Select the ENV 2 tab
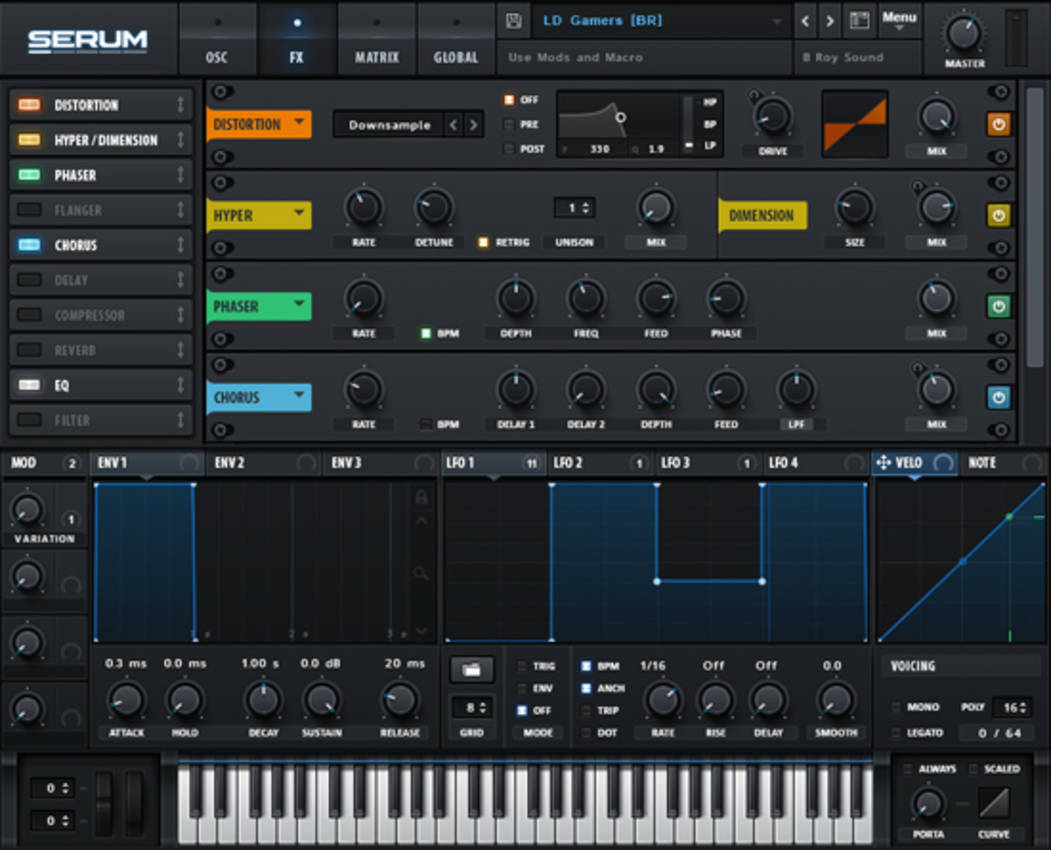 point(265,463)
